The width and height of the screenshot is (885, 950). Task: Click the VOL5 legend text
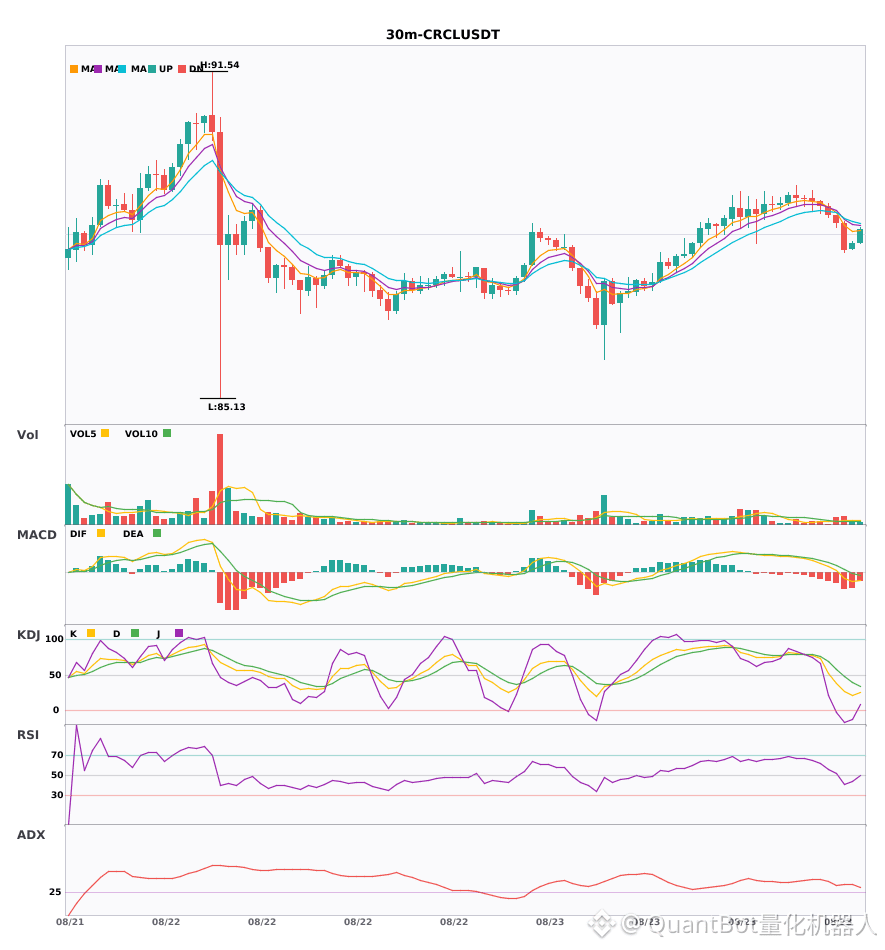pos(83,434)
